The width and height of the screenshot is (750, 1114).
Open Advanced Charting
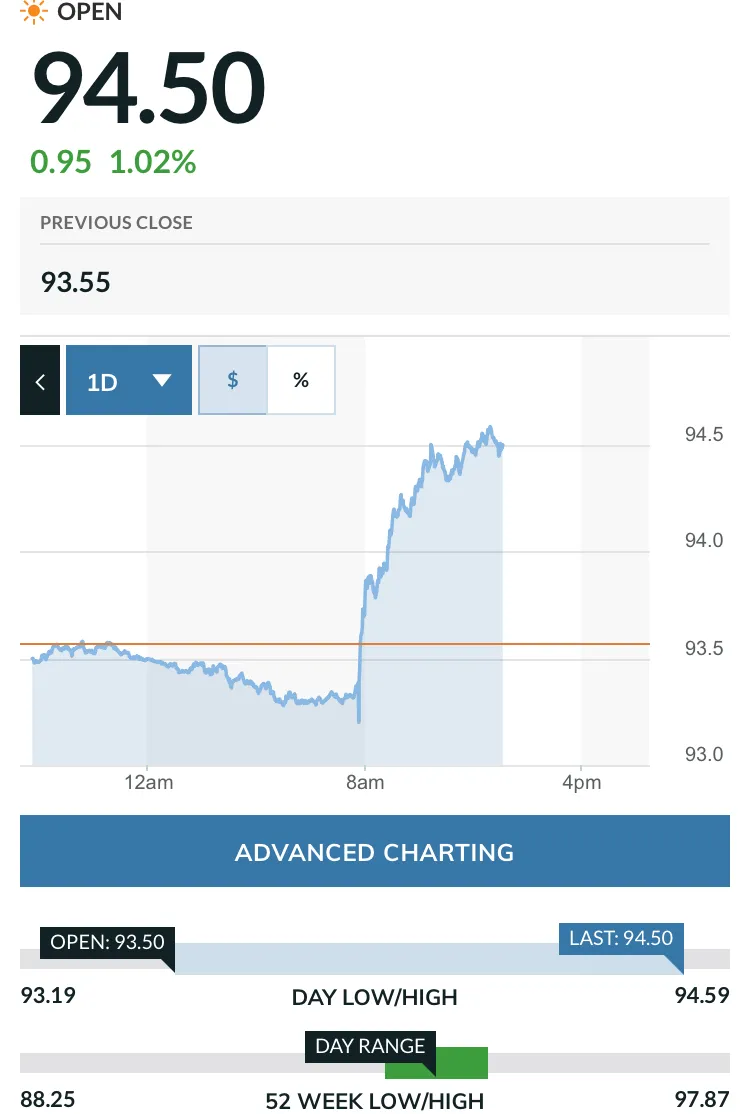click(x=375, y=851)
